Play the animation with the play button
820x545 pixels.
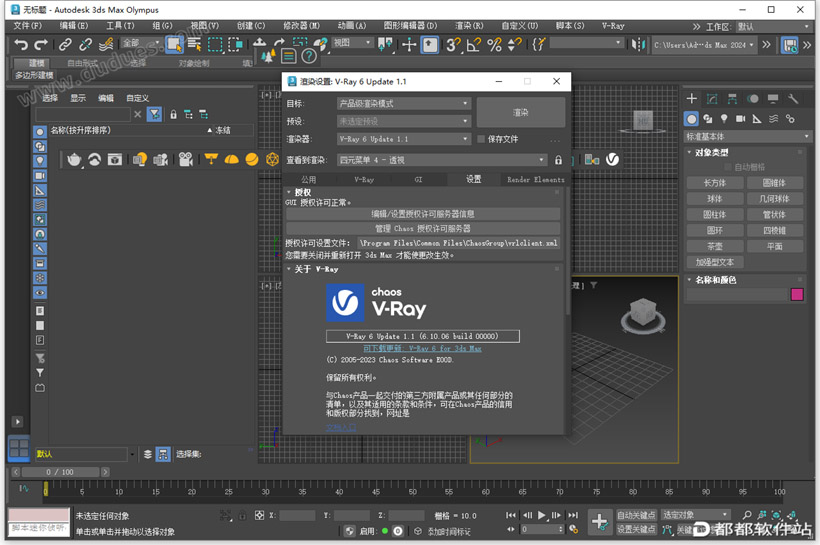coord(542,515)
